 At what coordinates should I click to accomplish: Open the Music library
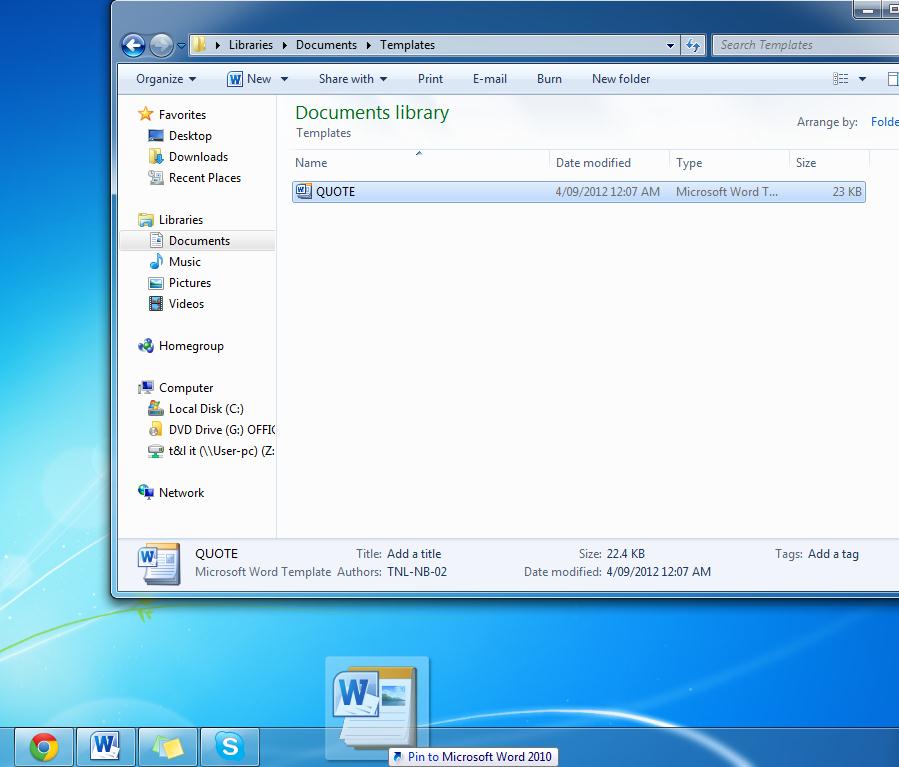click(185, 262)
